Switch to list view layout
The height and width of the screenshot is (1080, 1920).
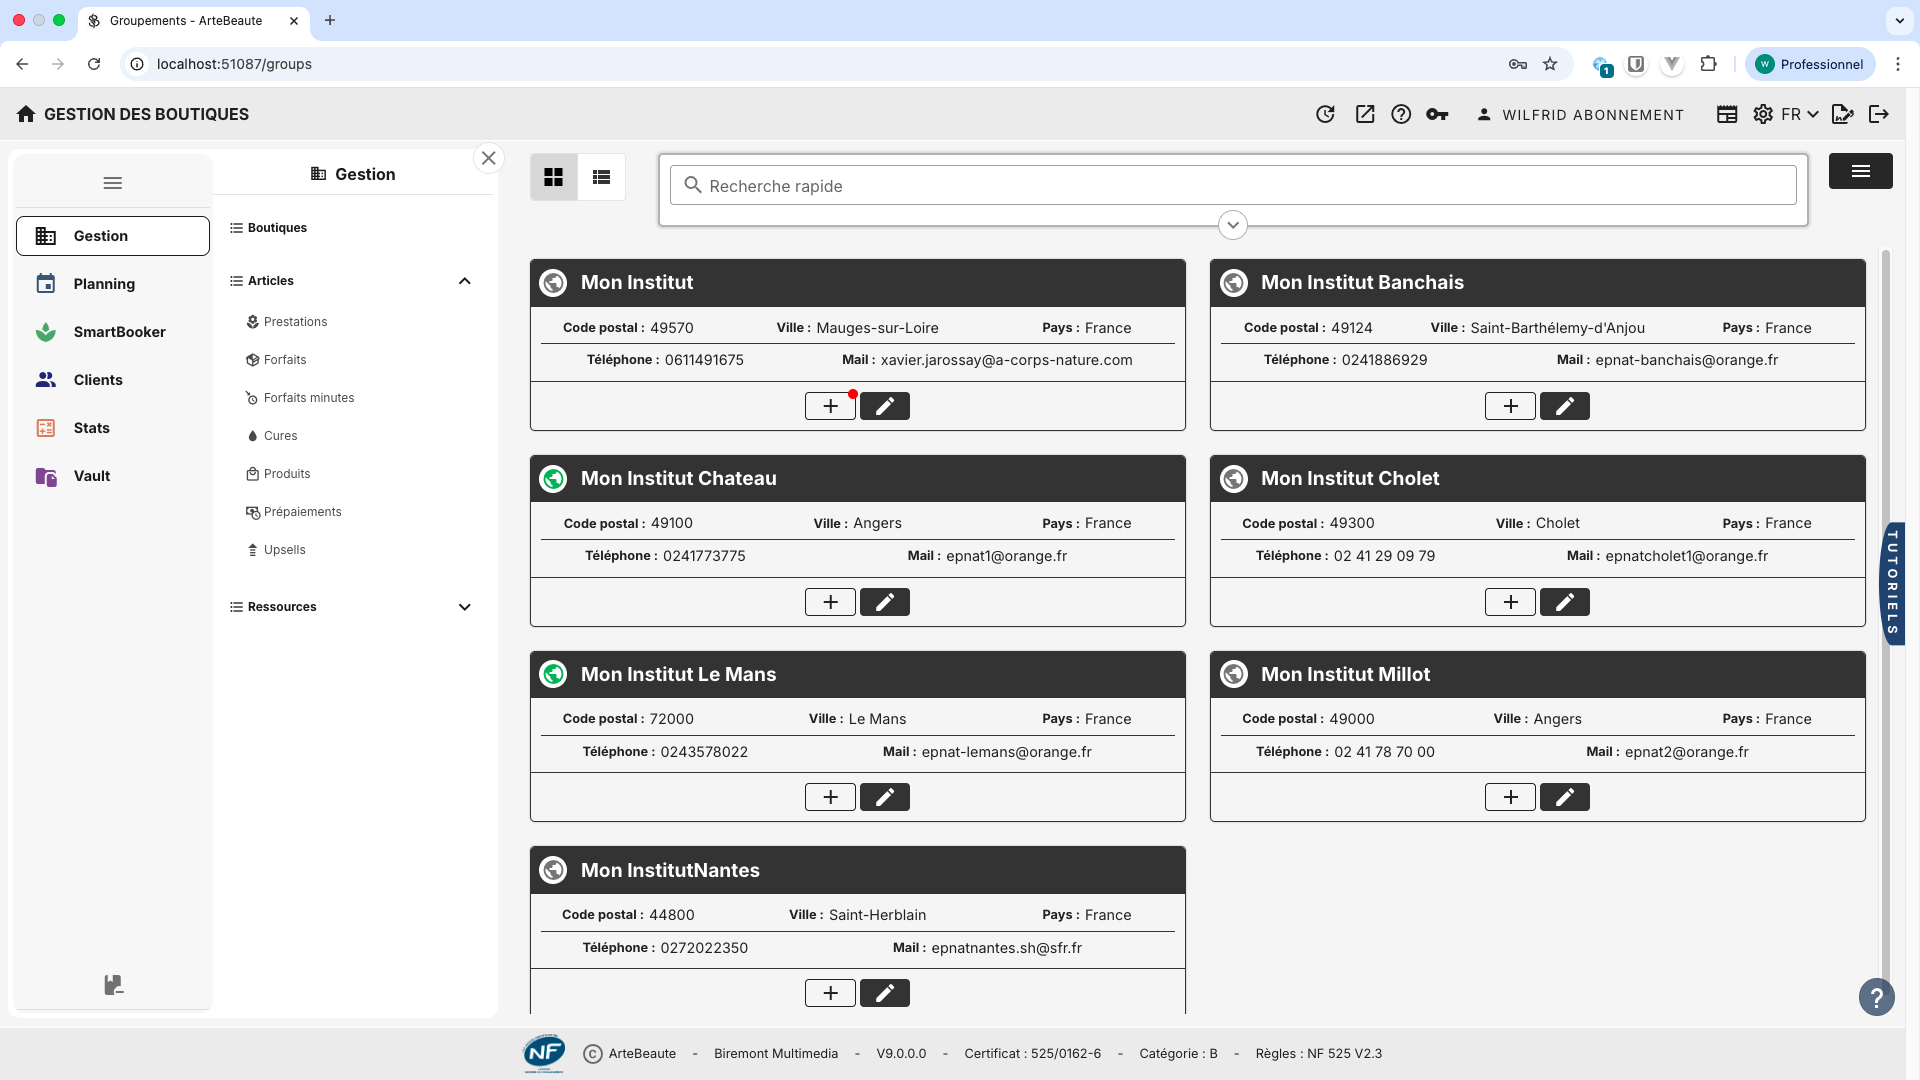[x=601, y=177]
